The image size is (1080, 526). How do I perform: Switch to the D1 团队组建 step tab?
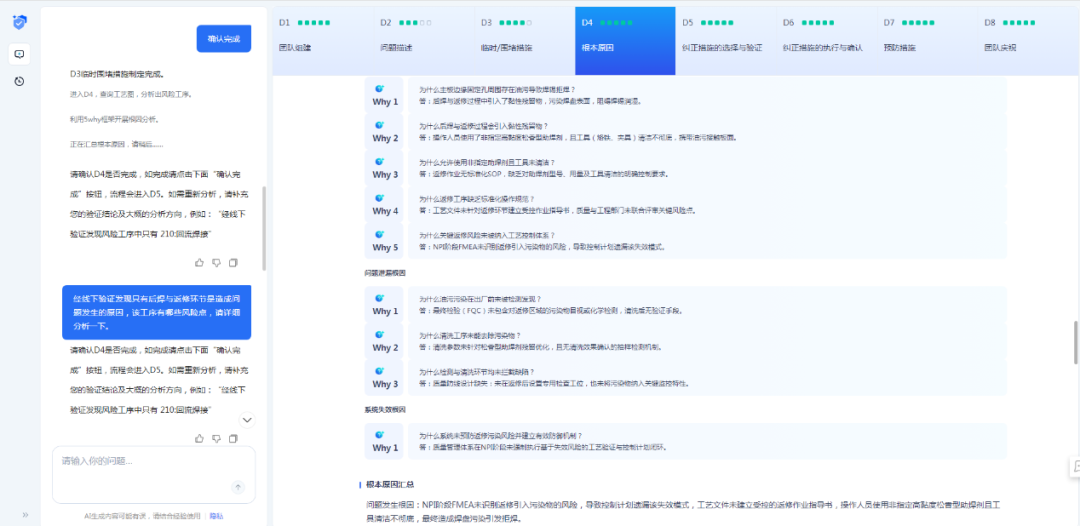pos(322,34)
